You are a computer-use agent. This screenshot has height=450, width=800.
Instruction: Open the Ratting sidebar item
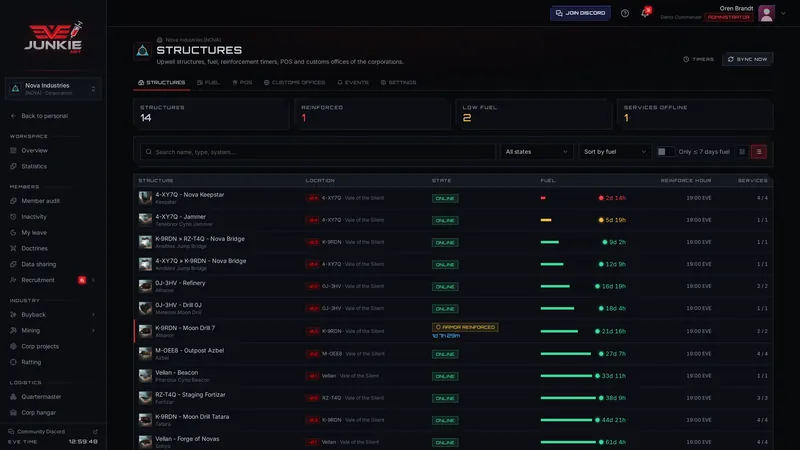pyautogui.click(x=31, y=362)
